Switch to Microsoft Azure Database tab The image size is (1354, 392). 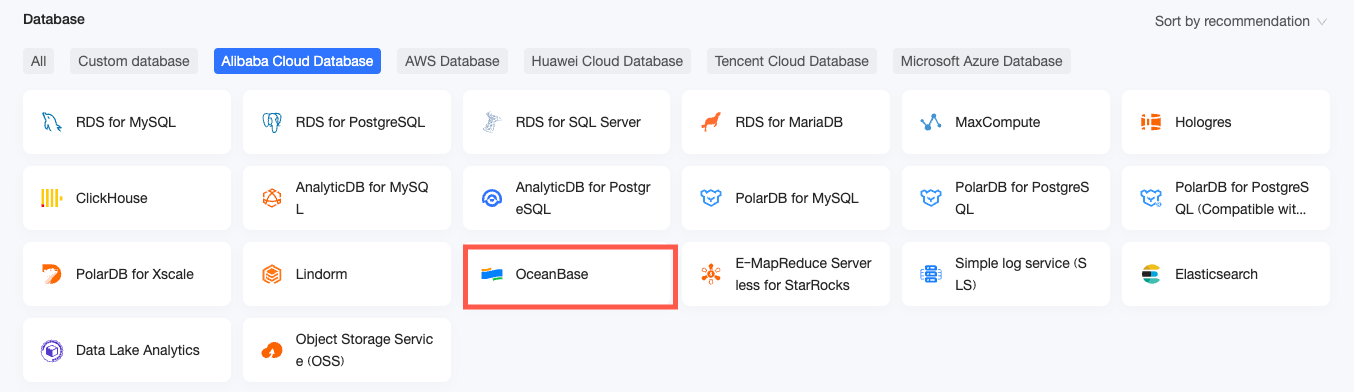pyautogui.click(x=982, y=61)
